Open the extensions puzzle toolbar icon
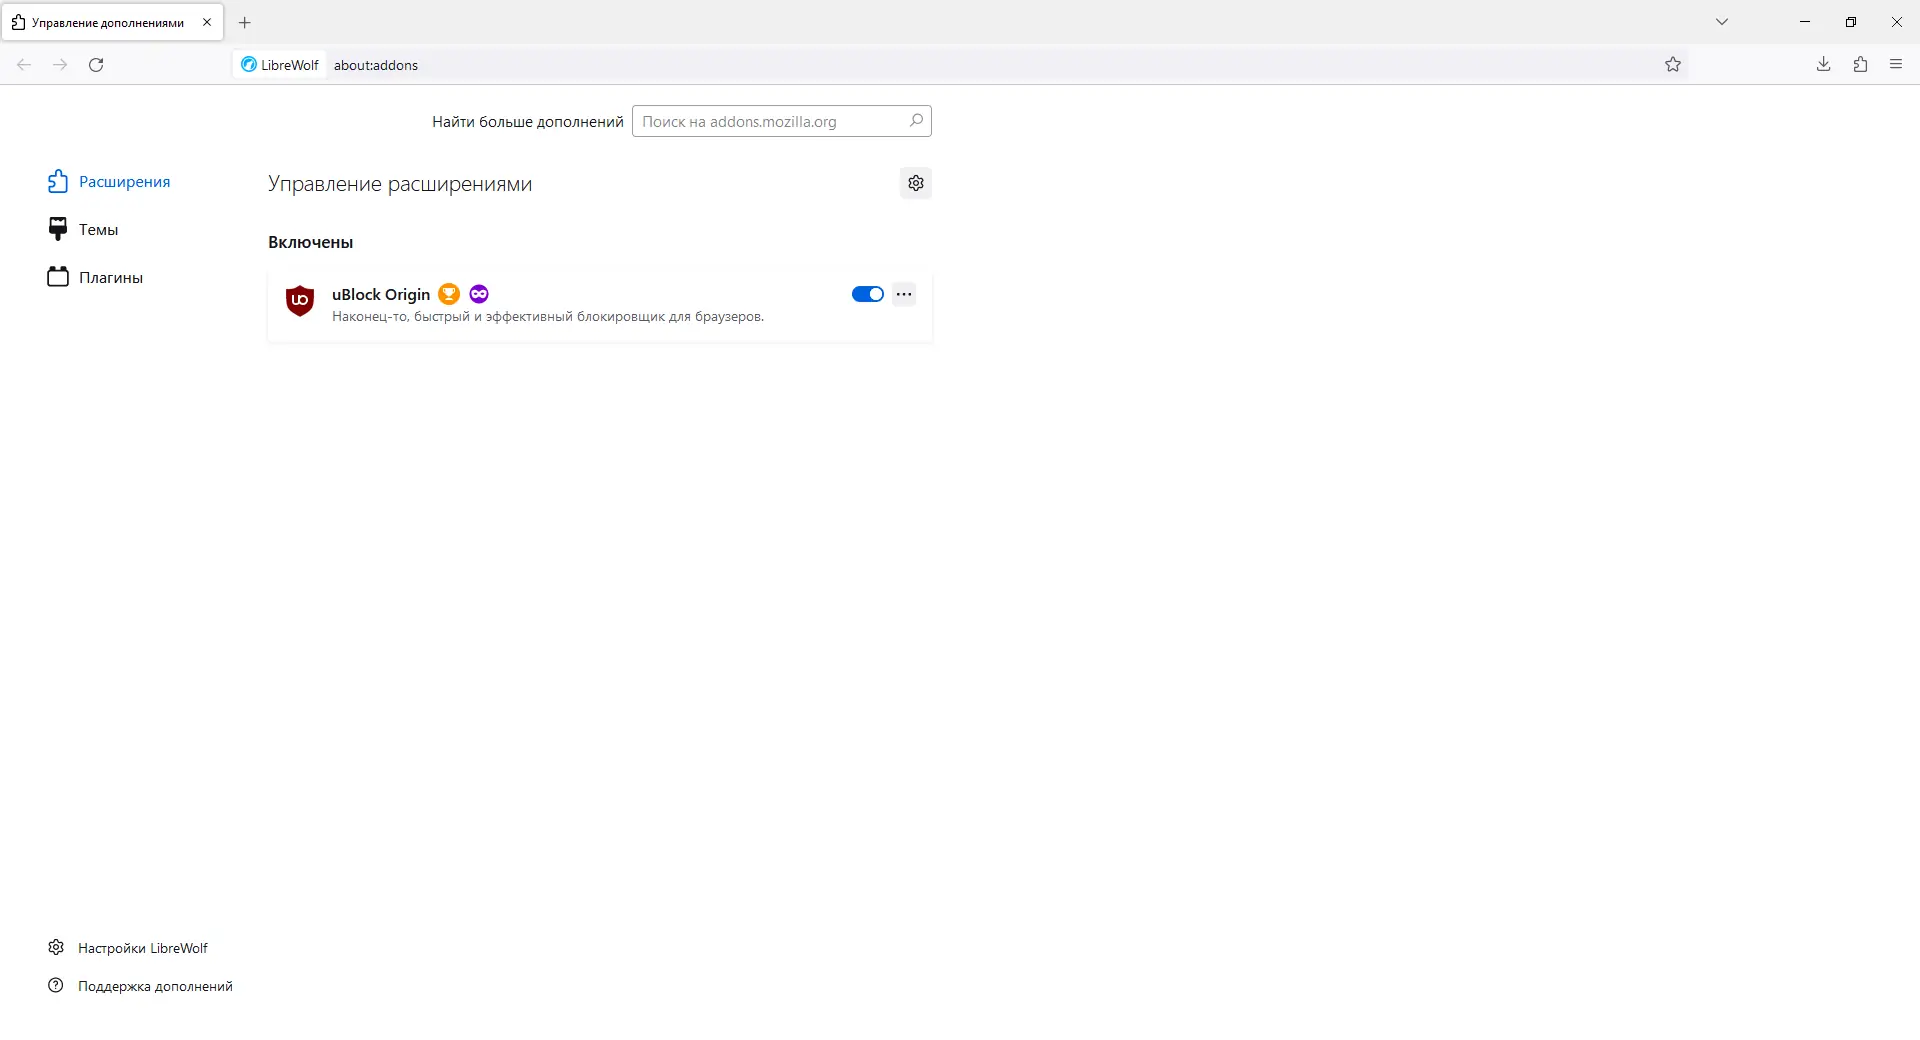Viewport: 1920px width, 1040px height. pyautogui.click(x=1860, y=64)
